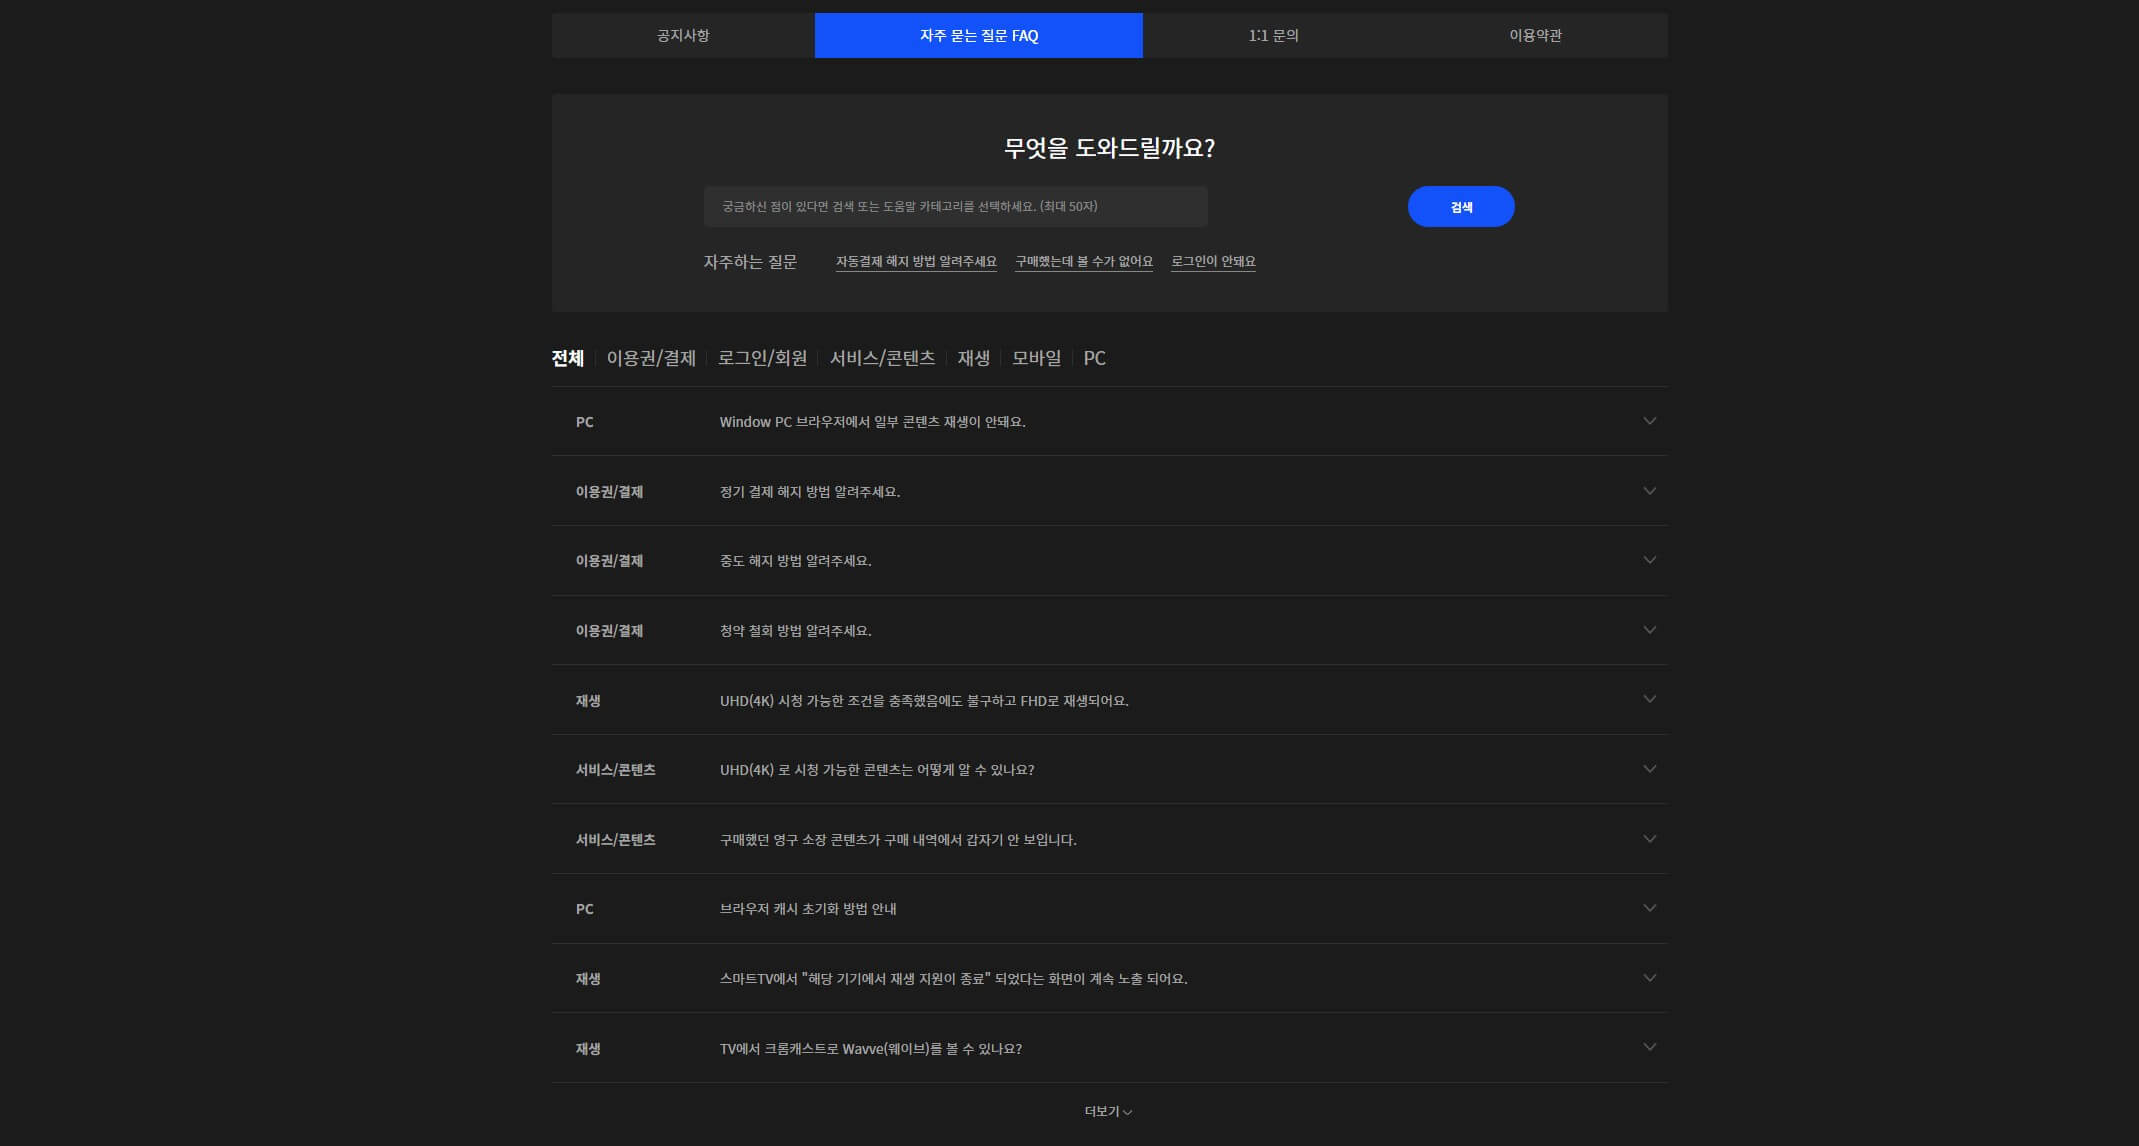Click the FAQ search input field

pos(955,206)
